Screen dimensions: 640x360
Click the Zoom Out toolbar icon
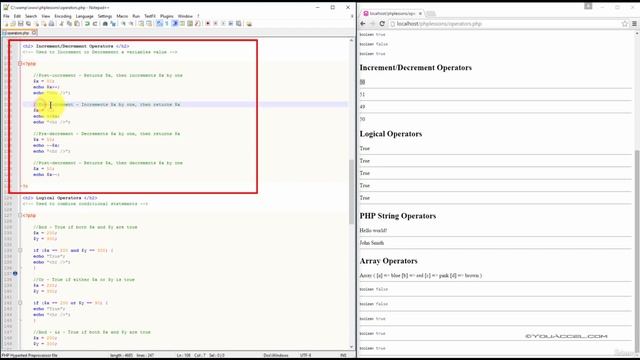coord(131,24)
